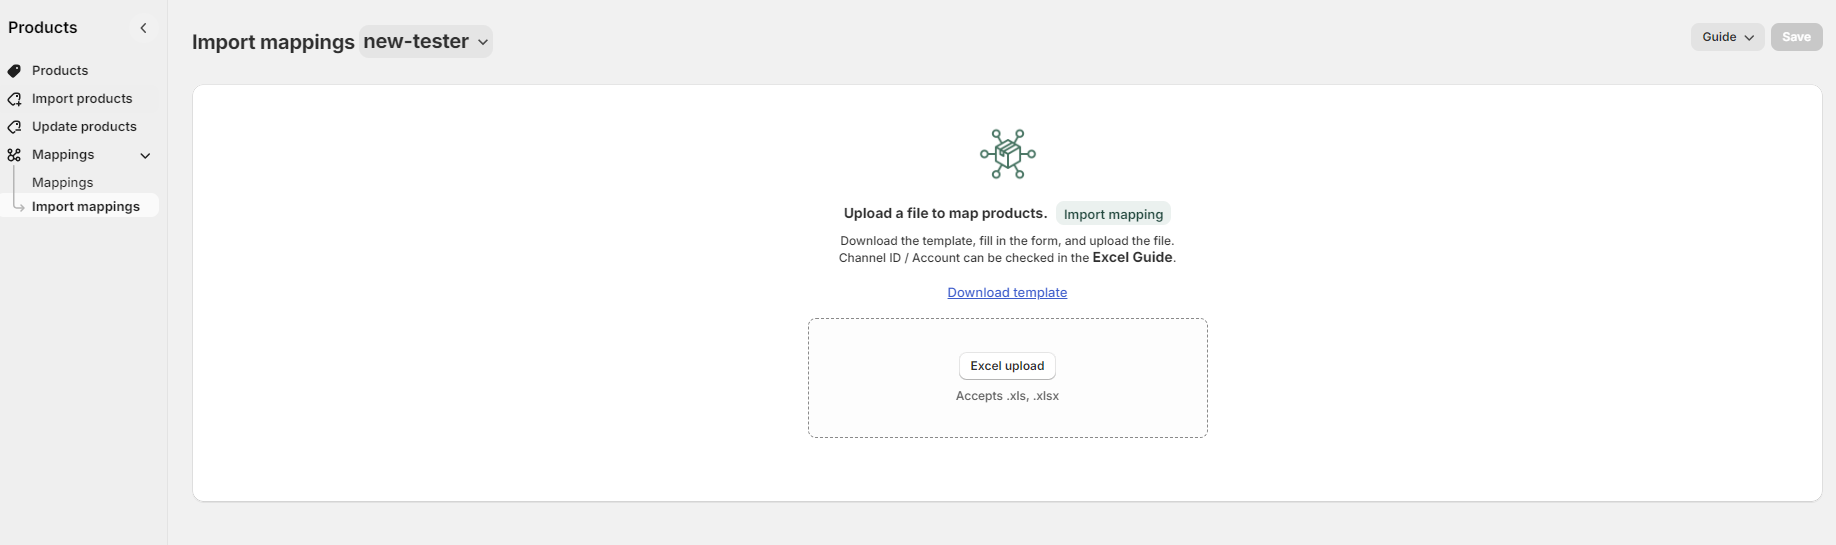Open the Import products menu item

(80, 99)
